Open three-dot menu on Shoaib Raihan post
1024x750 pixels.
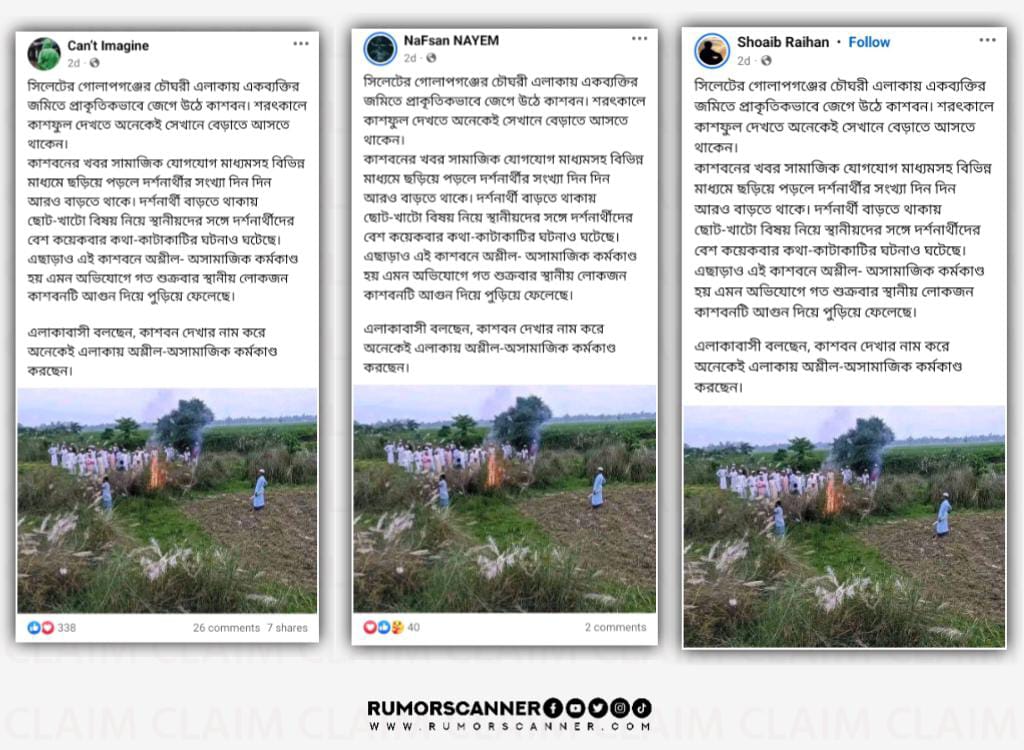click(987, 41)
